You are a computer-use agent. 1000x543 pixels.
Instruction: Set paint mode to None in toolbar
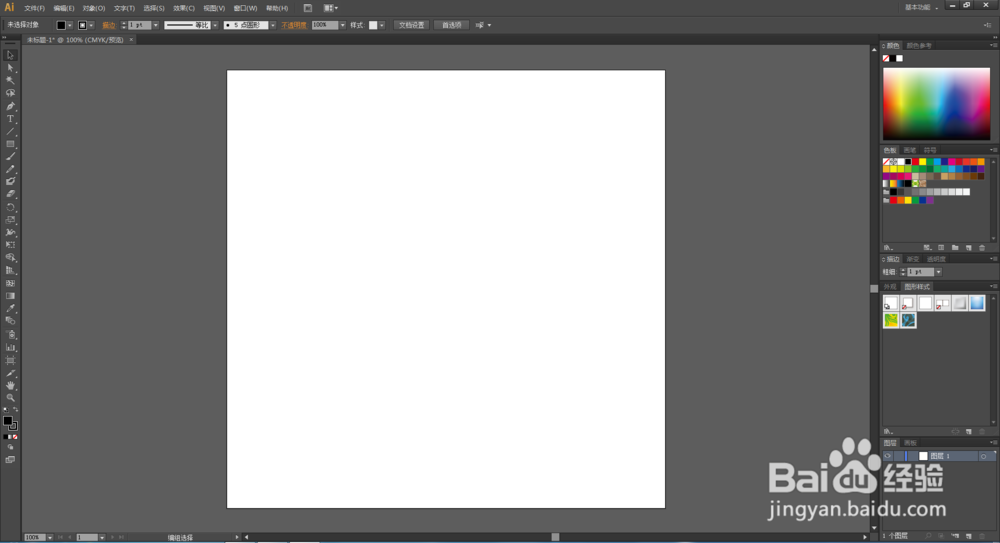(x=15, y=437)
